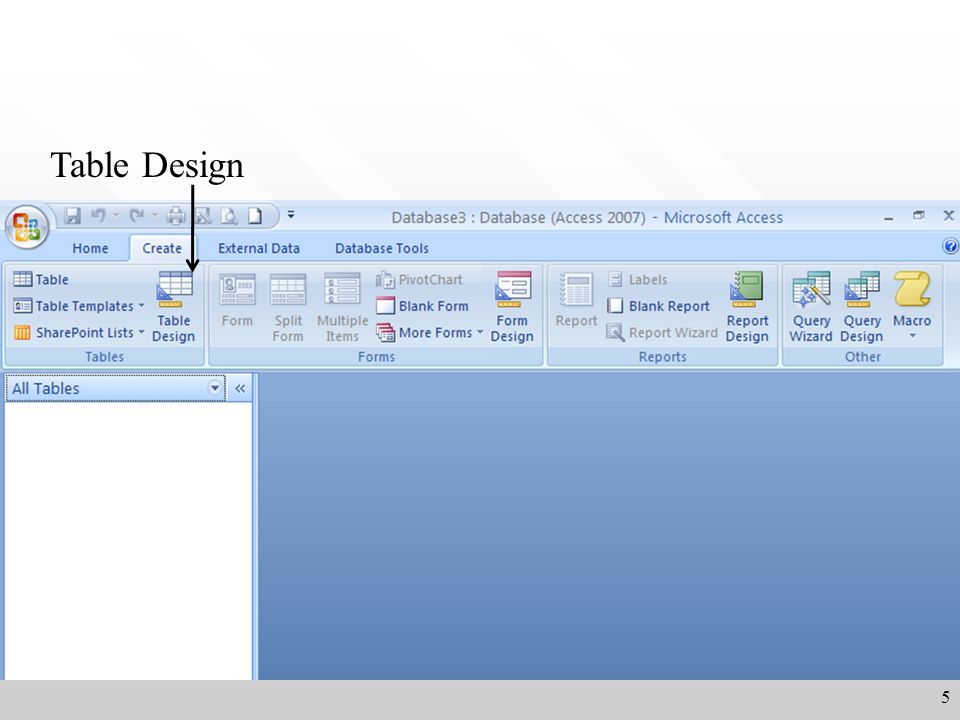Screen dimensions: 960x720
Task: Click the Redo icon in Quick Access toolbar
Action: 137,216
